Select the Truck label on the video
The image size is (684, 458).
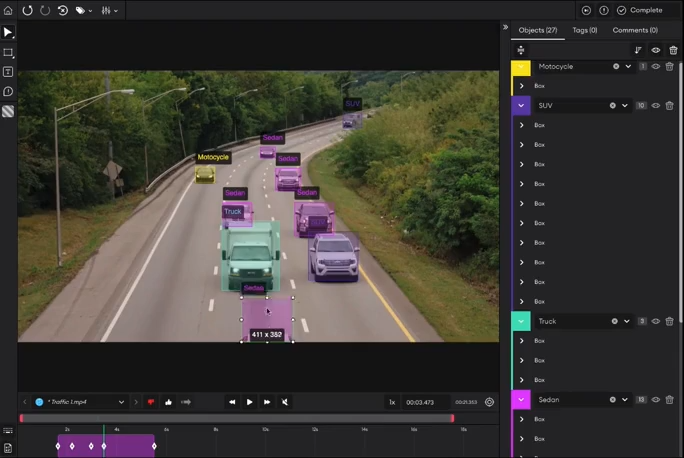tap(233, 212)
